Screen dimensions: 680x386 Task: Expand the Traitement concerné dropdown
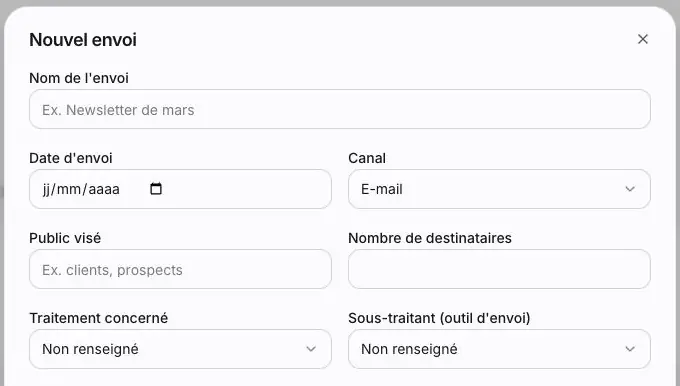click(180, 349)
